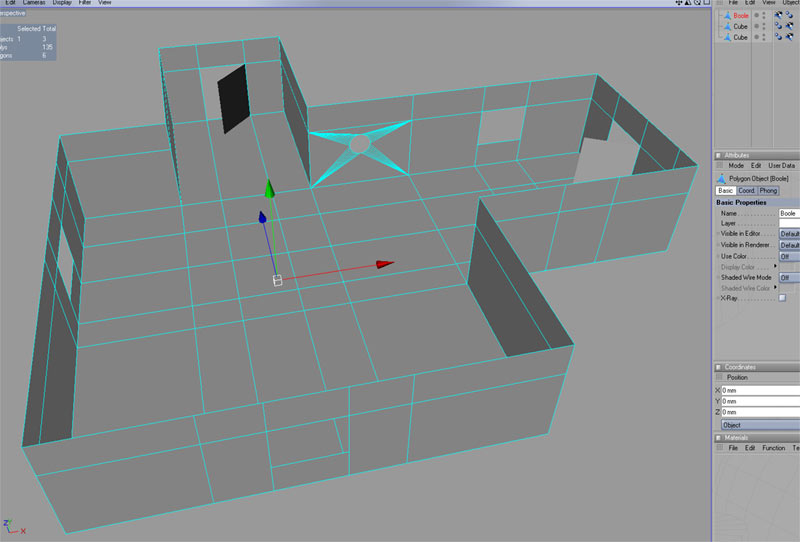
Task: Open the Materials Edit menu
Action: coord(749,448)
